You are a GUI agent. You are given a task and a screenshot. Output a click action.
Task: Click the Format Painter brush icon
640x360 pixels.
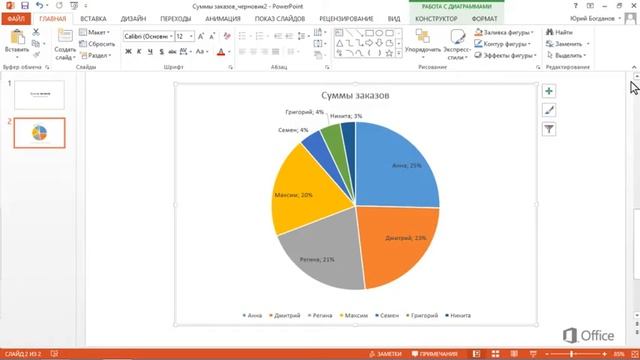[36, 55]
